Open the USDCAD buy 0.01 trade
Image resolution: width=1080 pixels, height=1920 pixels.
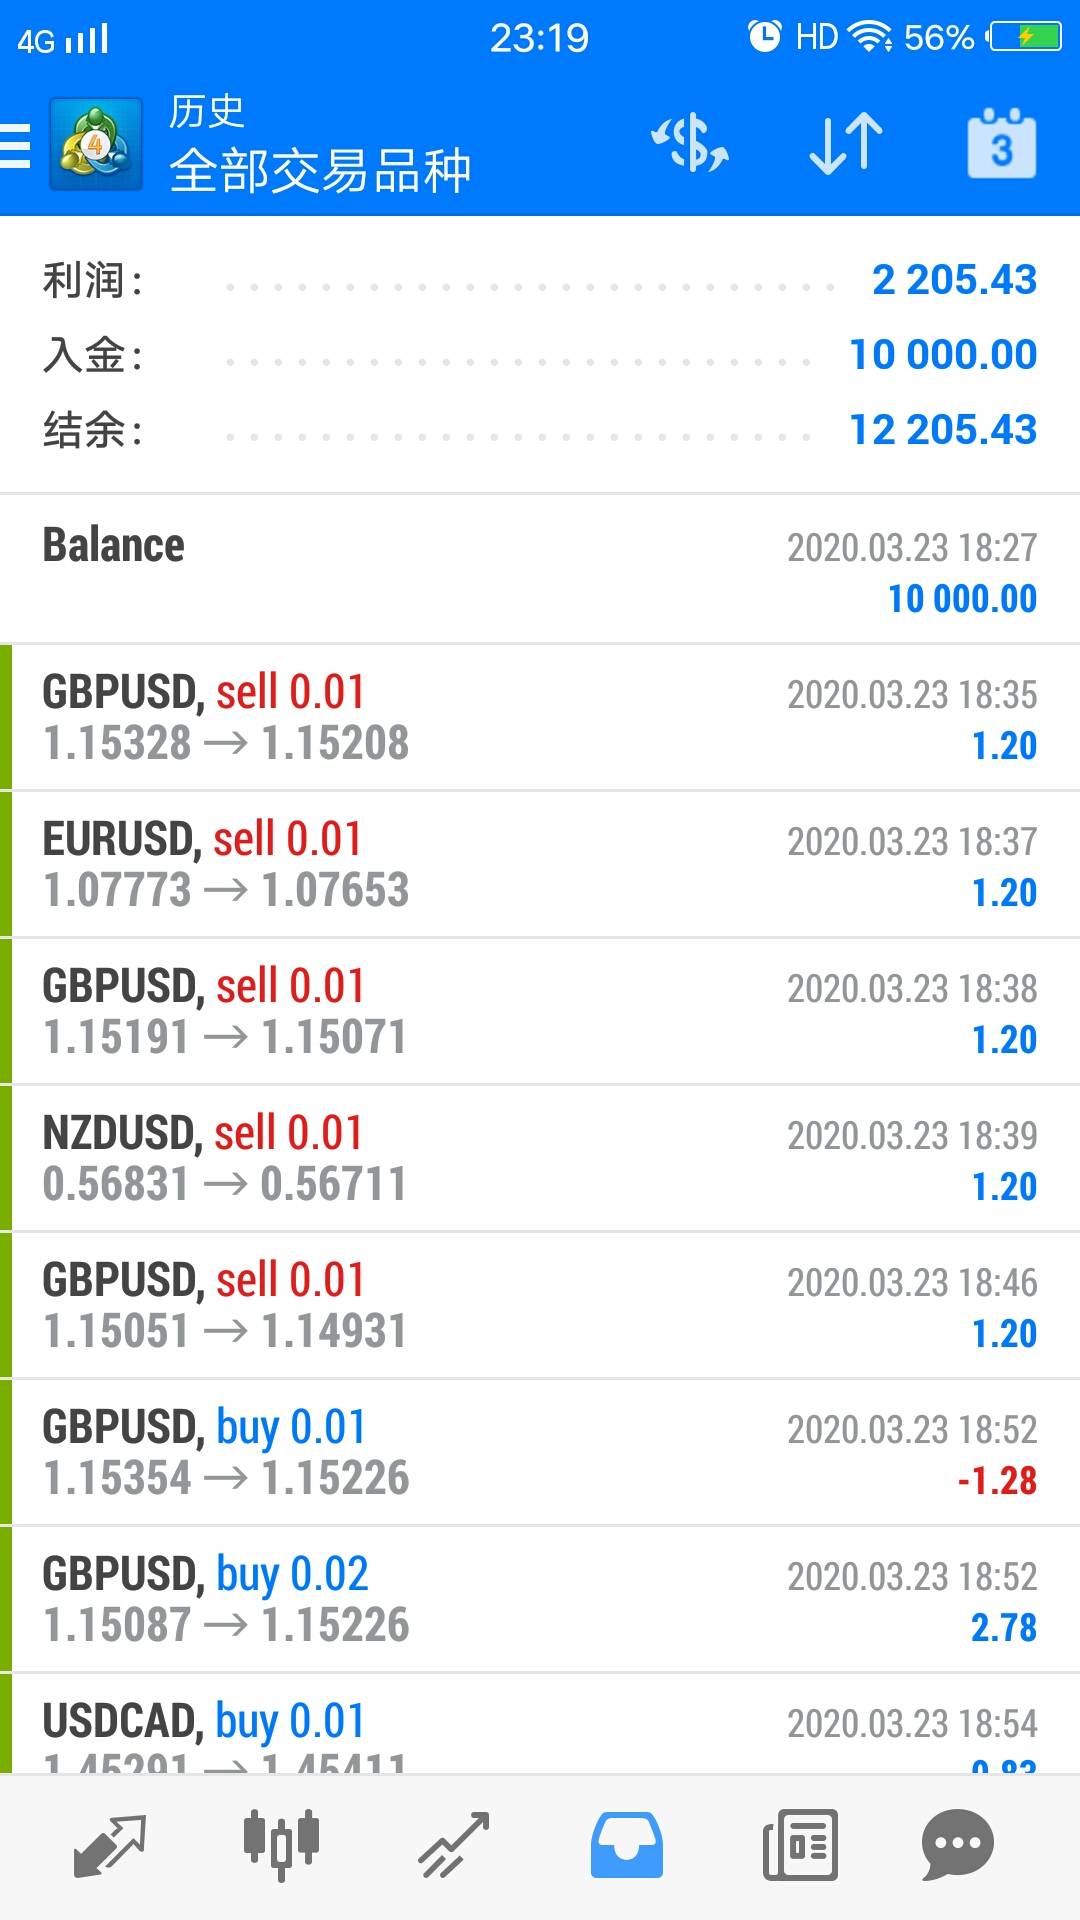(x=540, y=1728)
